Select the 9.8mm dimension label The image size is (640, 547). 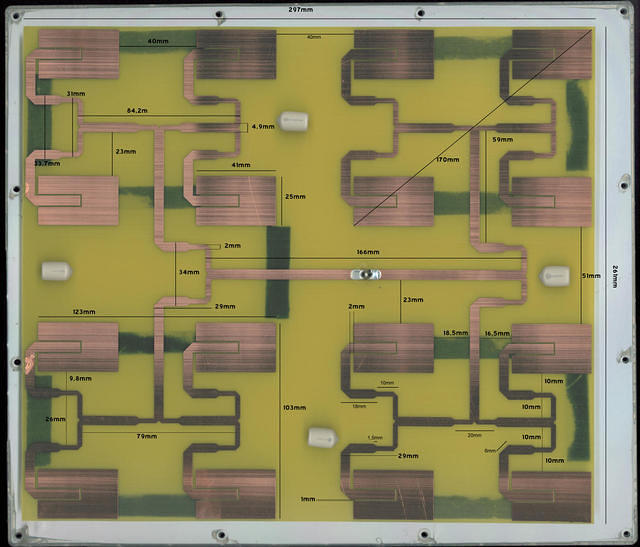pyautogui.click(x=80, y=378)
